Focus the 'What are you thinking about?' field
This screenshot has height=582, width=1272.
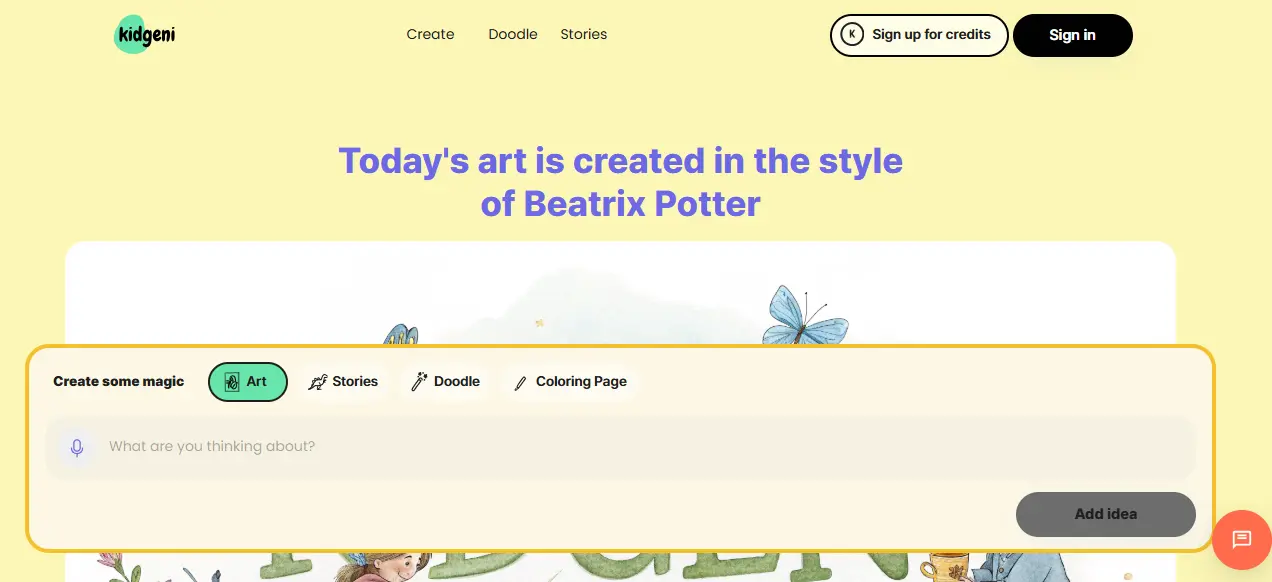tap(620, 446)
